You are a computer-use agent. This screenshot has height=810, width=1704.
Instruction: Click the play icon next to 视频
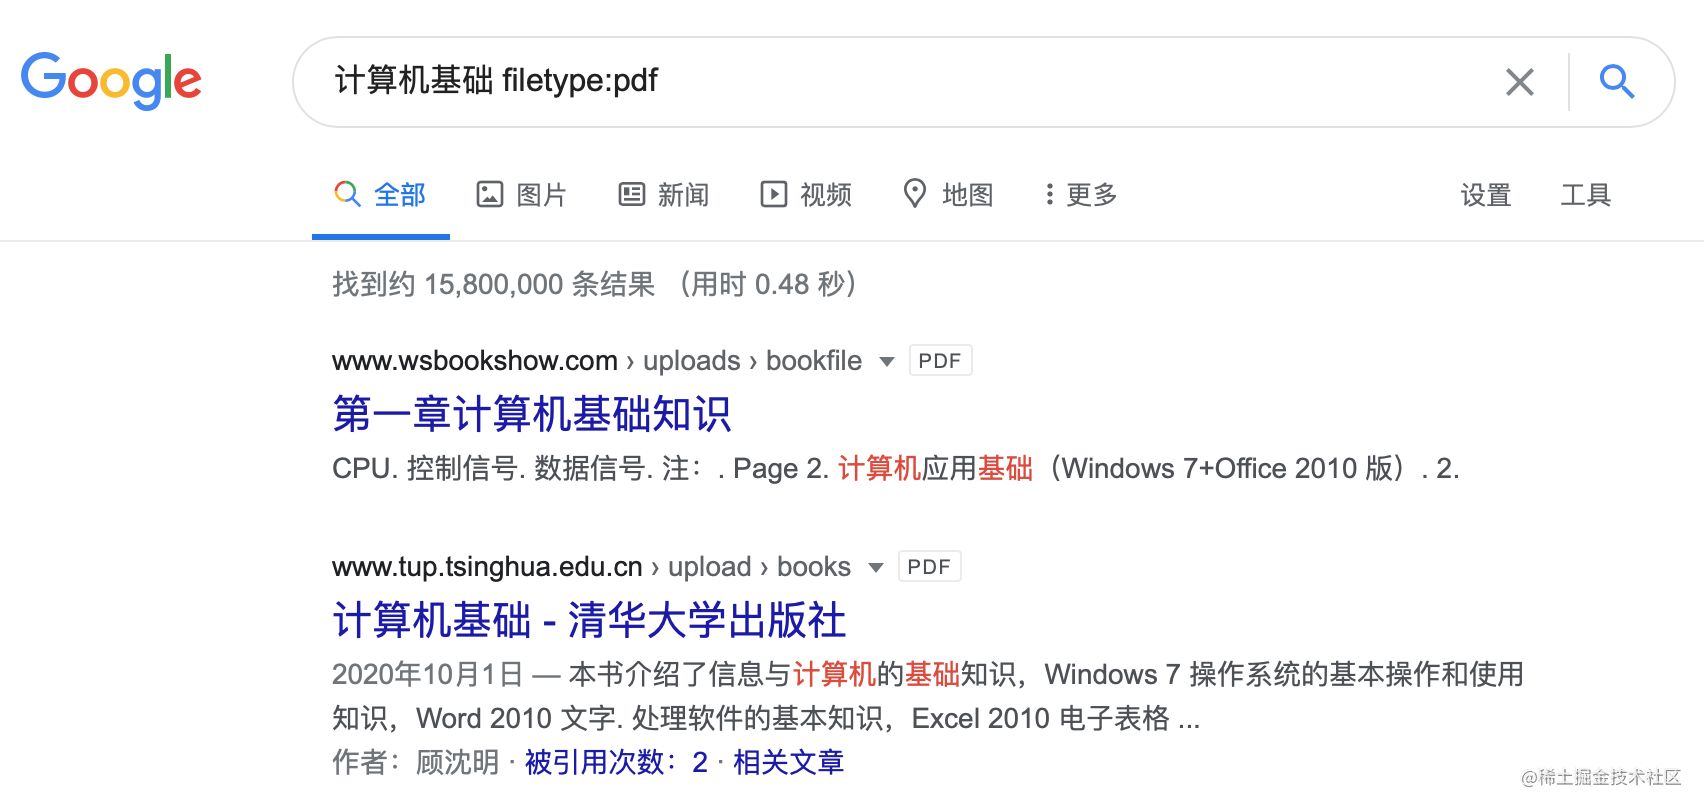click(x=773, y=194)
